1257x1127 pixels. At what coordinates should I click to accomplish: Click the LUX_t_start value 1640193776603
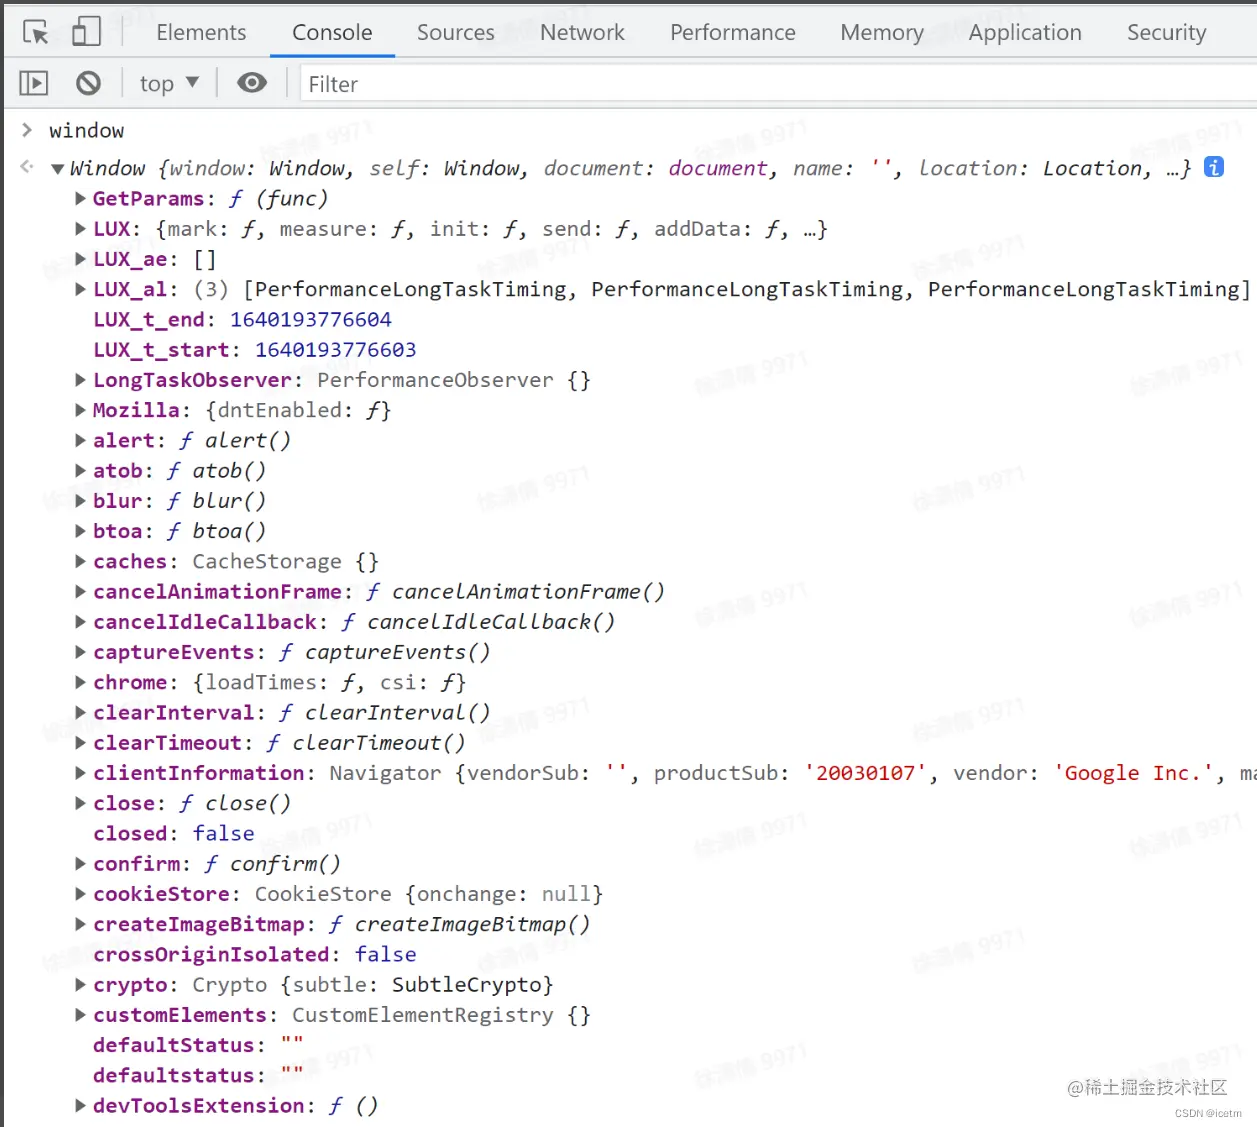(336, 349)
